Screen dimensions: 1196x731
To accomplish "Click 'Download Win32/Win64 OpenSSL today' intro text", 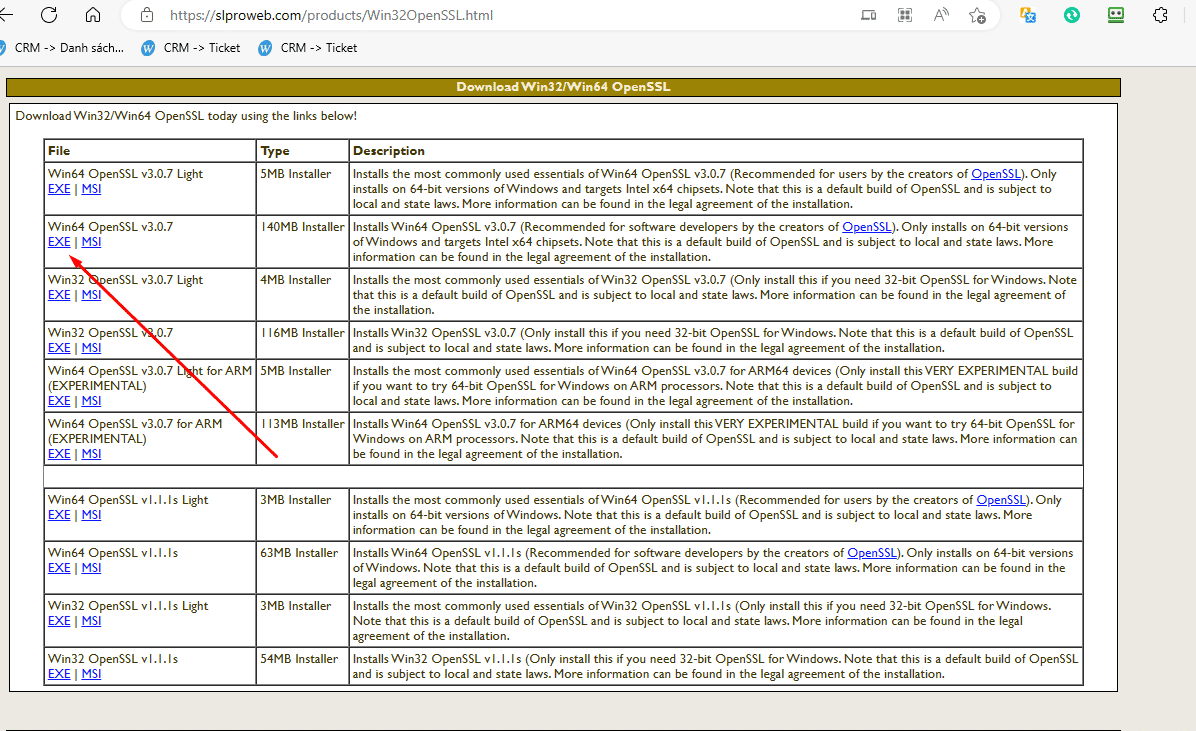I will pyautogui.click(x=186, y=116).
